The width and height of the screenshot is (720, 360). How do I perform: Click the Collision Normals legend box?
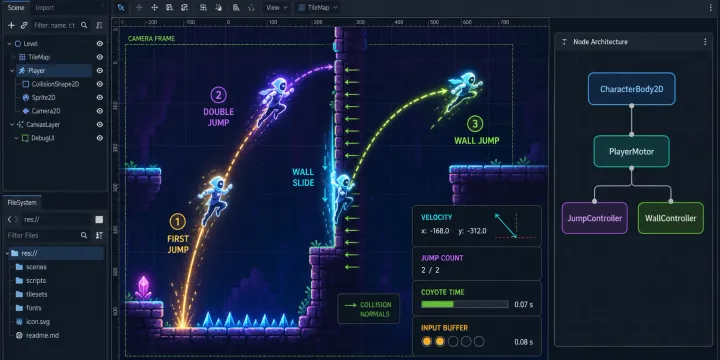[369, 309]
